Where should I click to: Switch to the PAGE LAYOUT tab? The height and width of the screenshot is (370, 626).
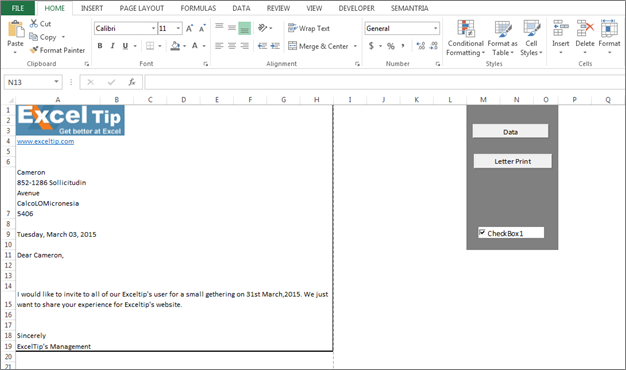[142, 8]
